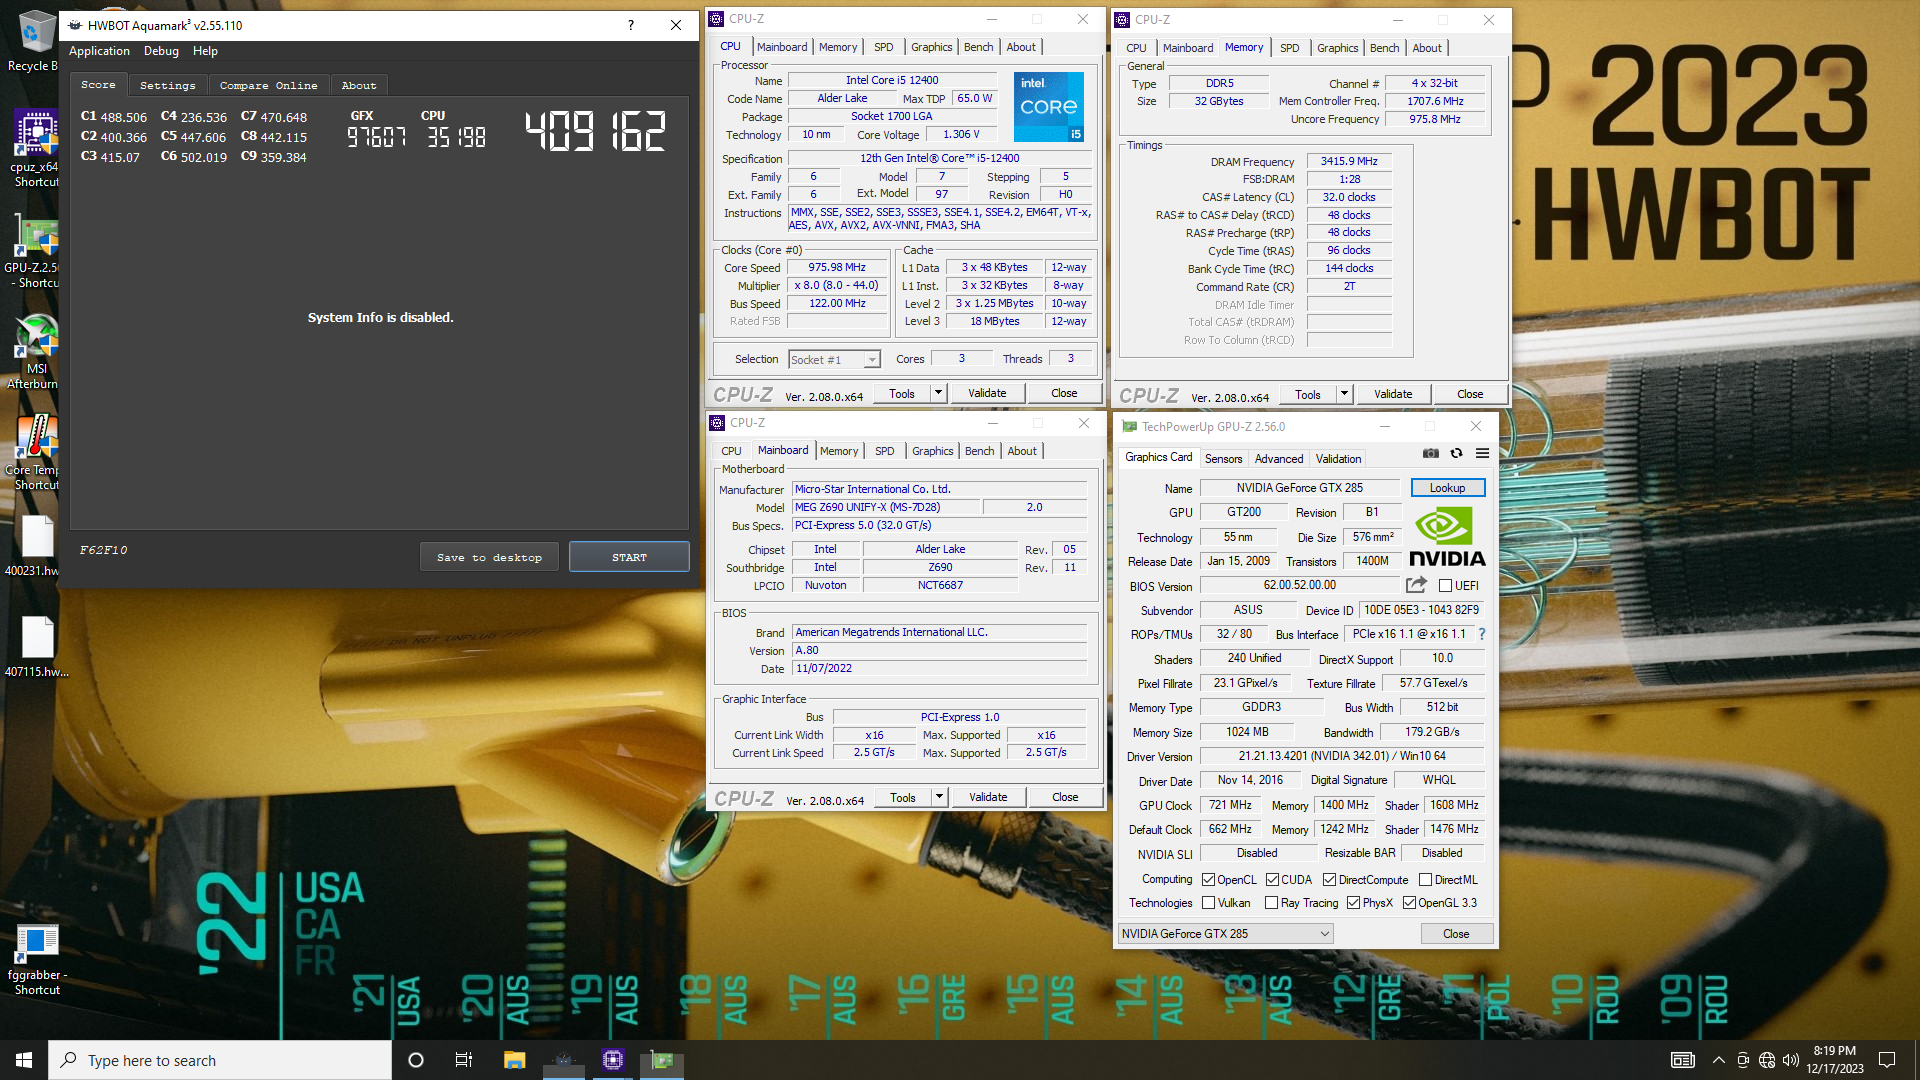
Task: Toggle the OpenGL 3.3 checkbox
Action: click(x=1409, y=903)
